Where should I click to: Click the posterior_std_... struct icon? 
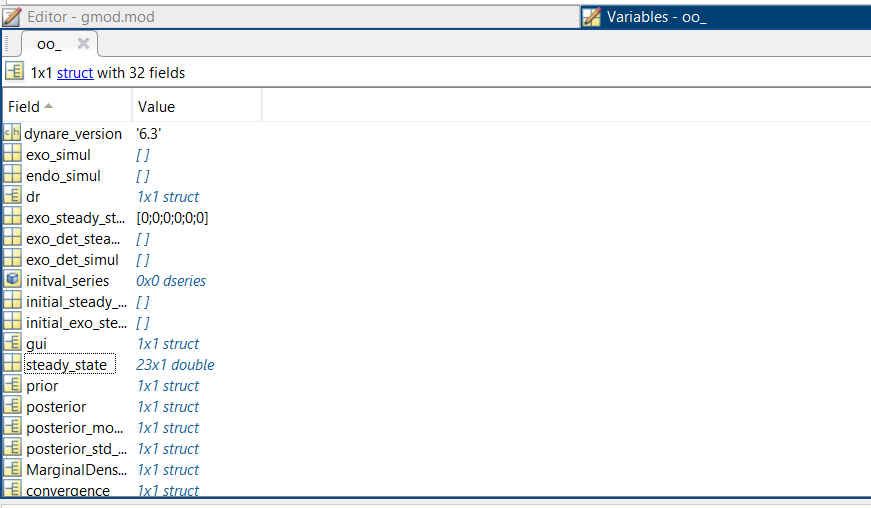pyautogui.click(x=12, y=448)
